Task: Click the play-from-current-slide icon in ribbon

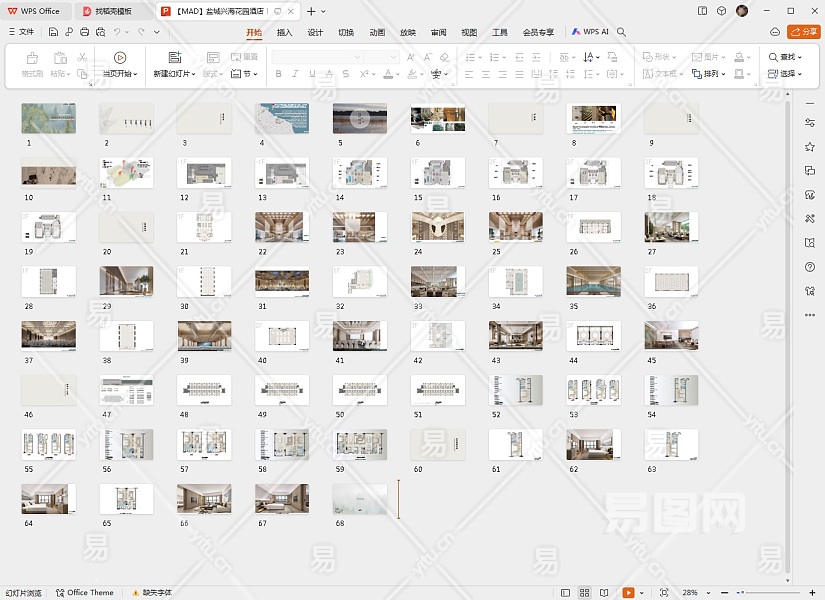Action: [120, 58]
